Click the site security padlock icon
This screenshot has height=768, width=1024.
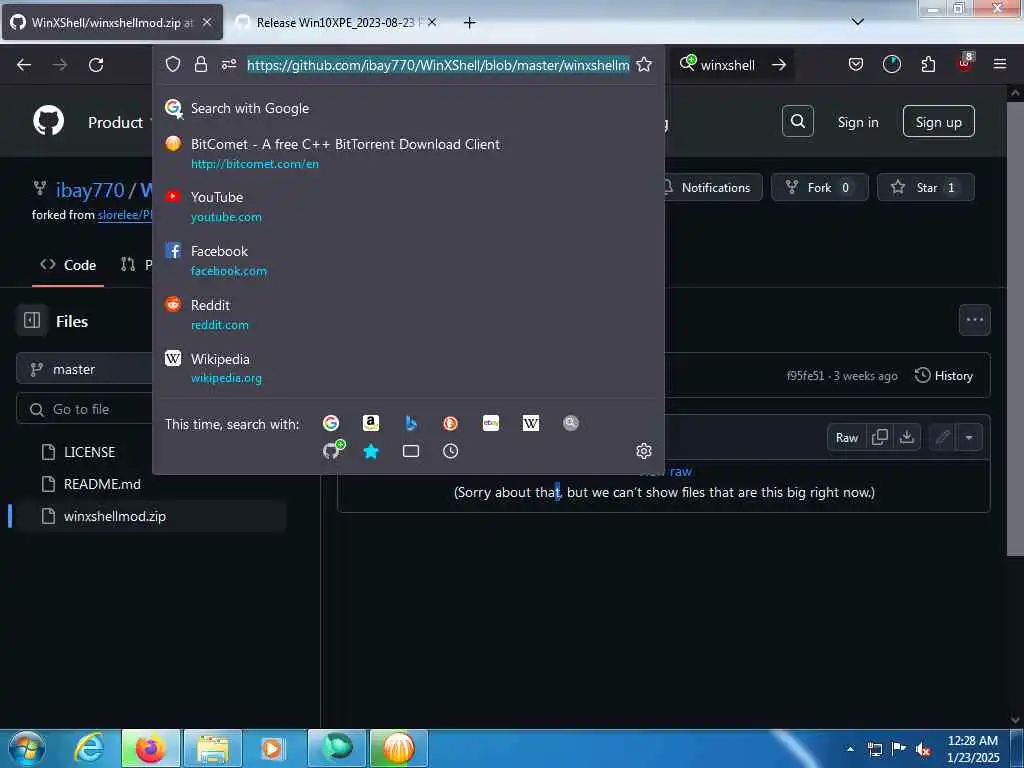tap(200, 64)
